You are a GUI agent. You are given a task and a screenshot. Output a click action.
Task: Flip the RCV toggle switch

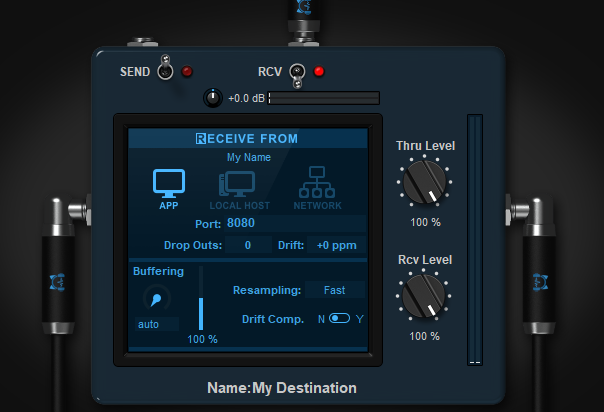point(297,75)
